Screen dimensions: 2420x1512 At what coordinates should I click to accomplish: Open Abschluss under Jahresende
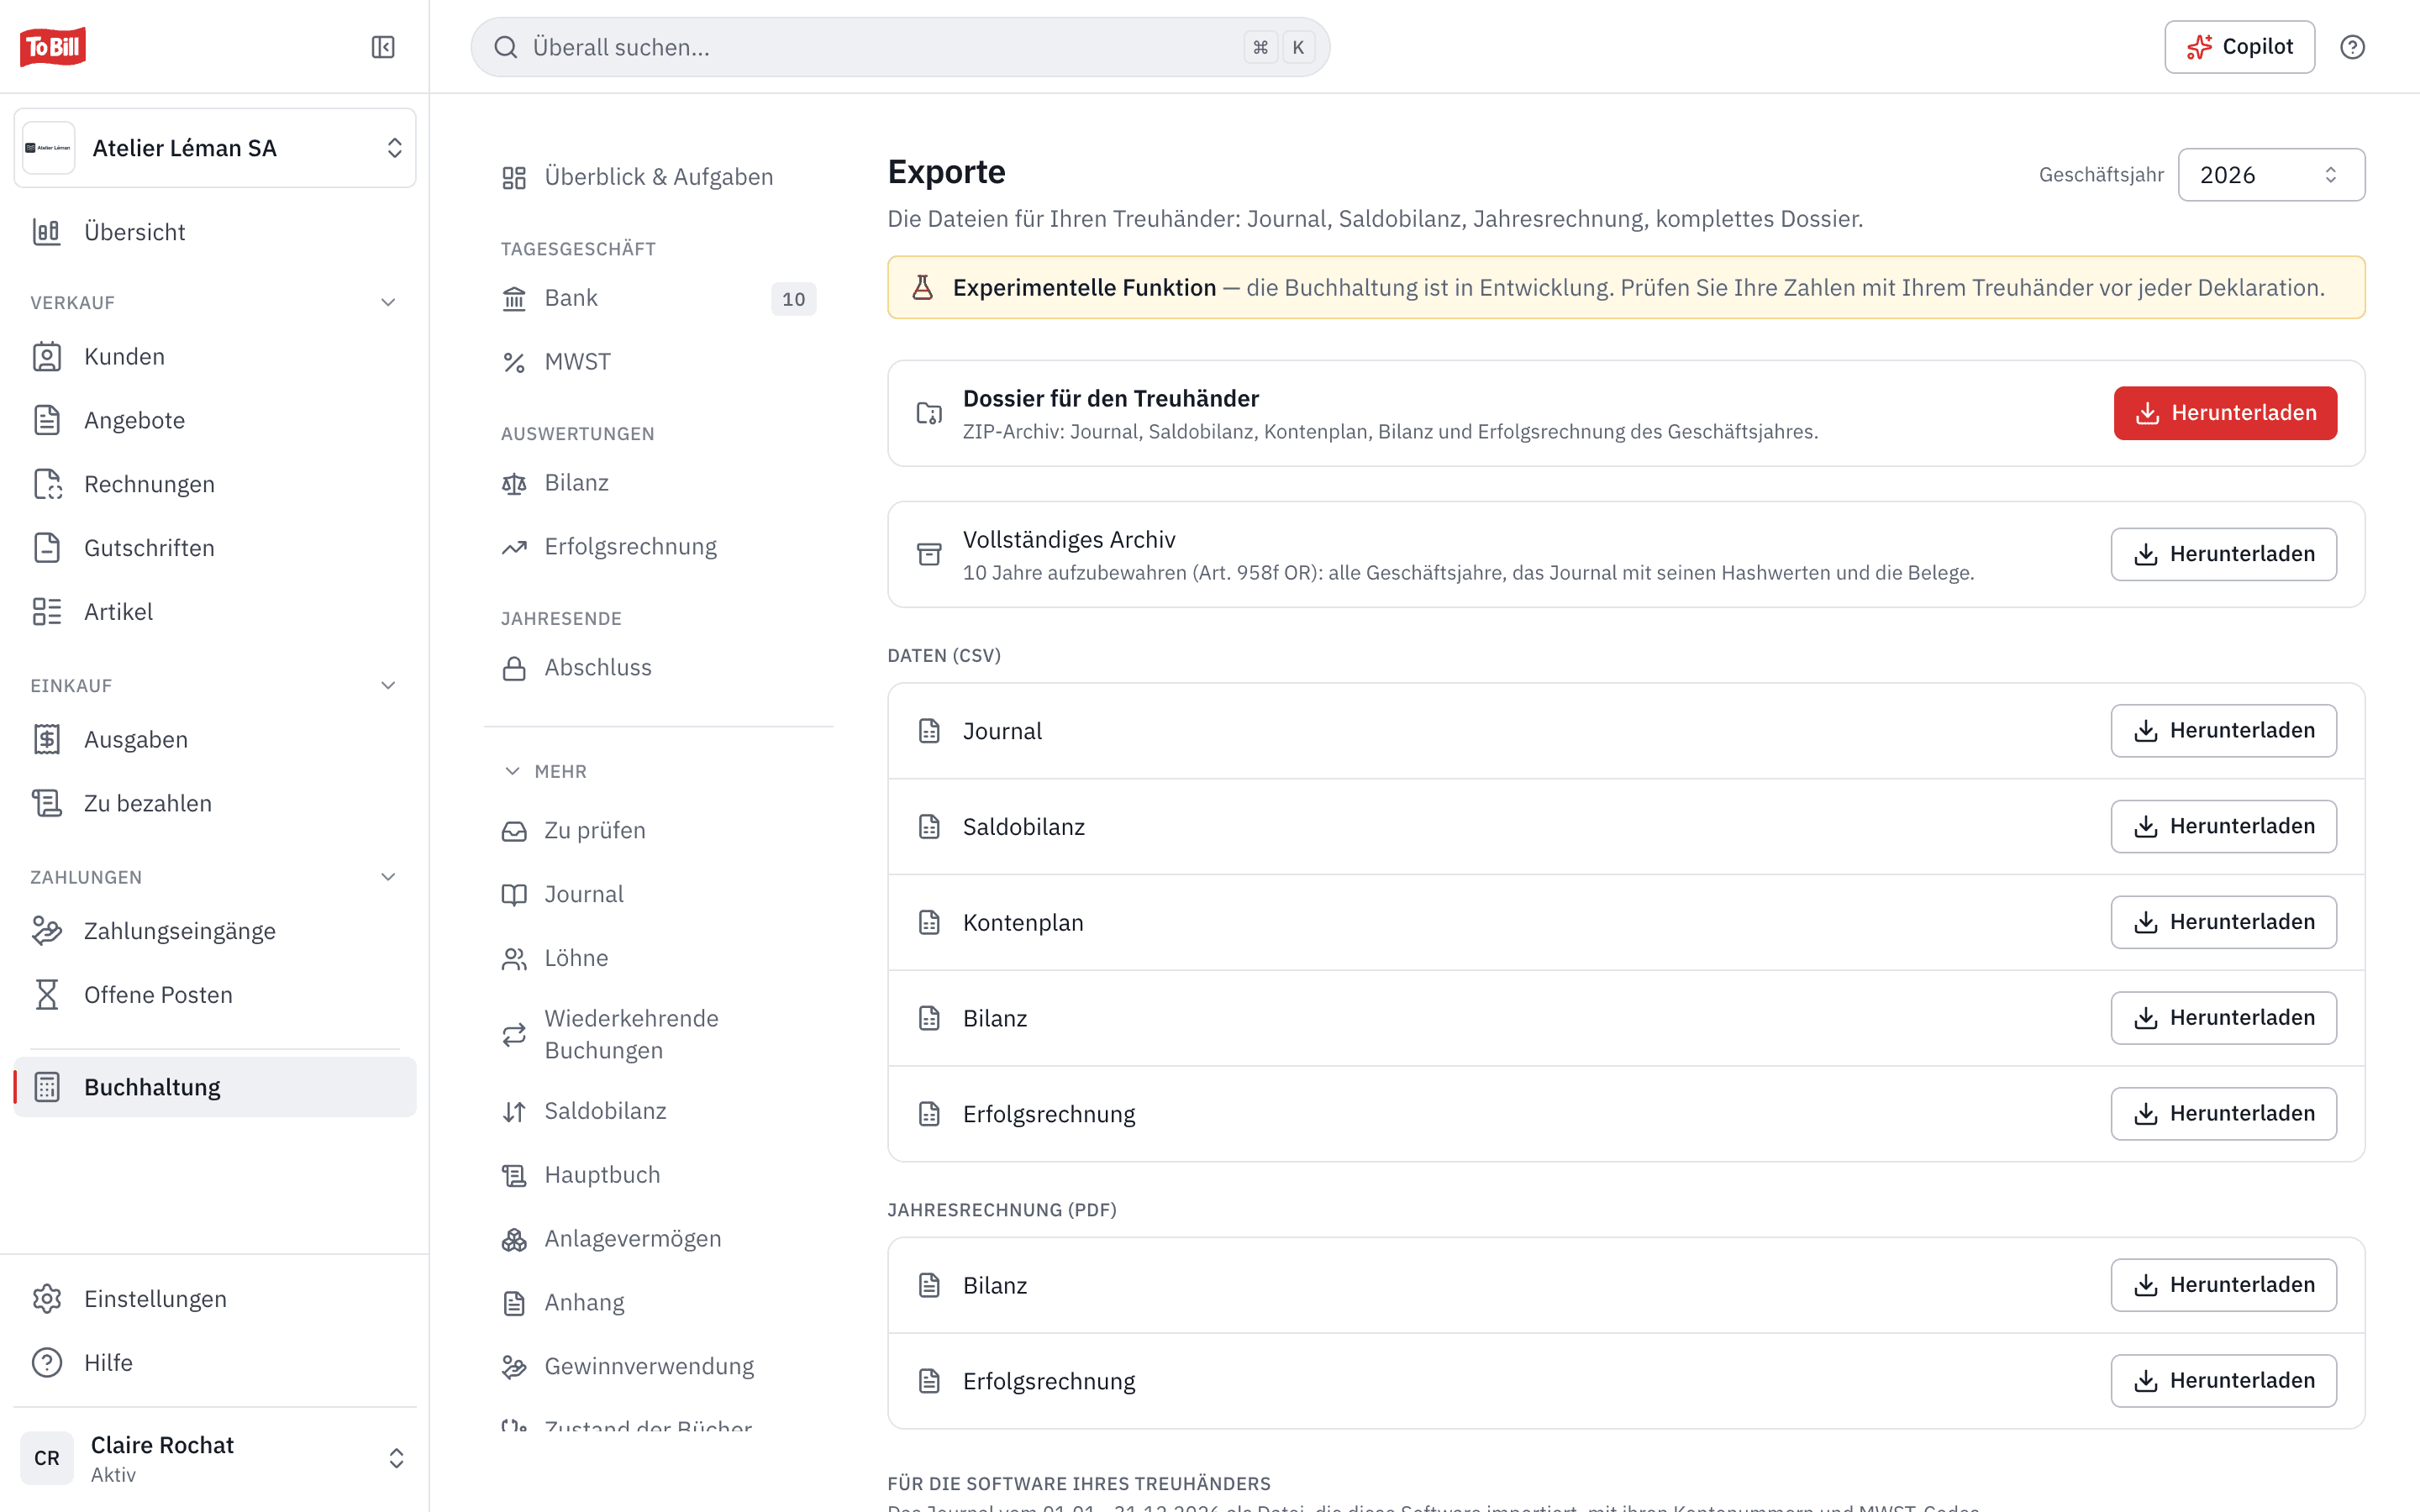(659, 668)
